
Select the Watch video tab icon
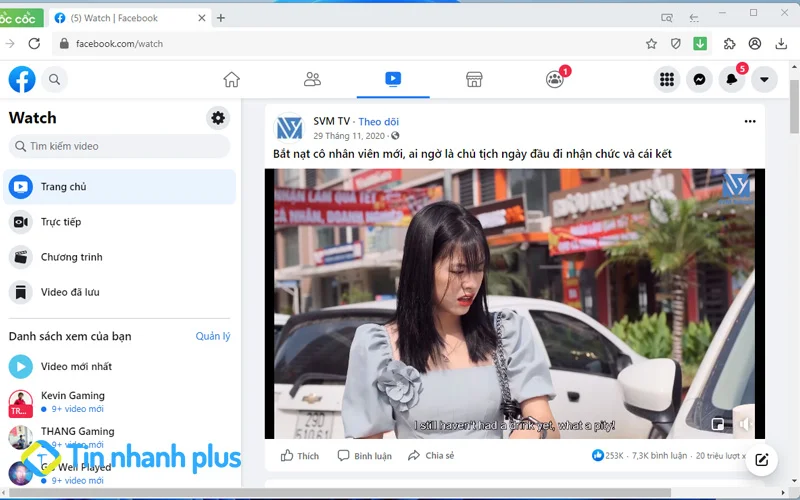393,79
